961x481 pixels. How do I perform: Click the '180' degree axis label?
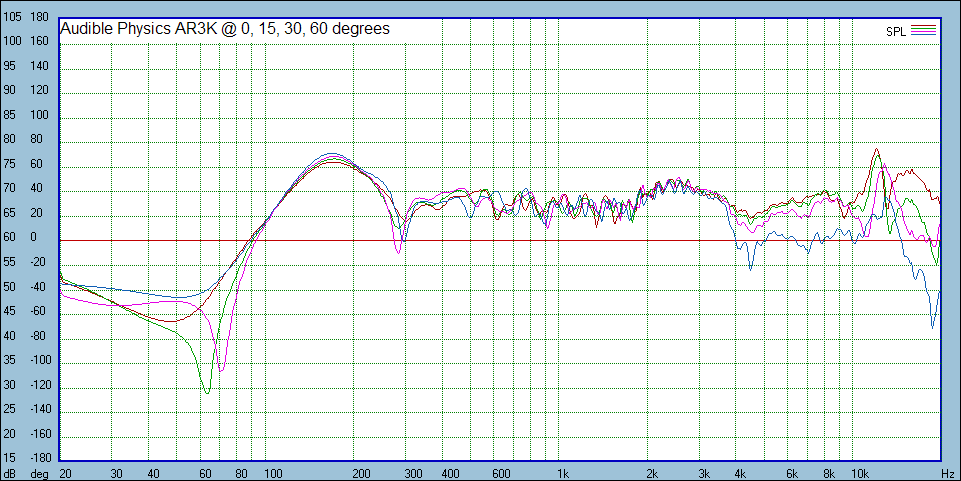pyautogui.click(x=39, y=17)
